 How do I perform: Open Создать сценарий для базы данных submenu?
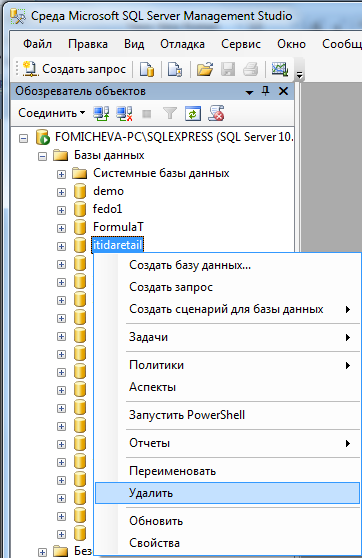(x=227, y=309)
